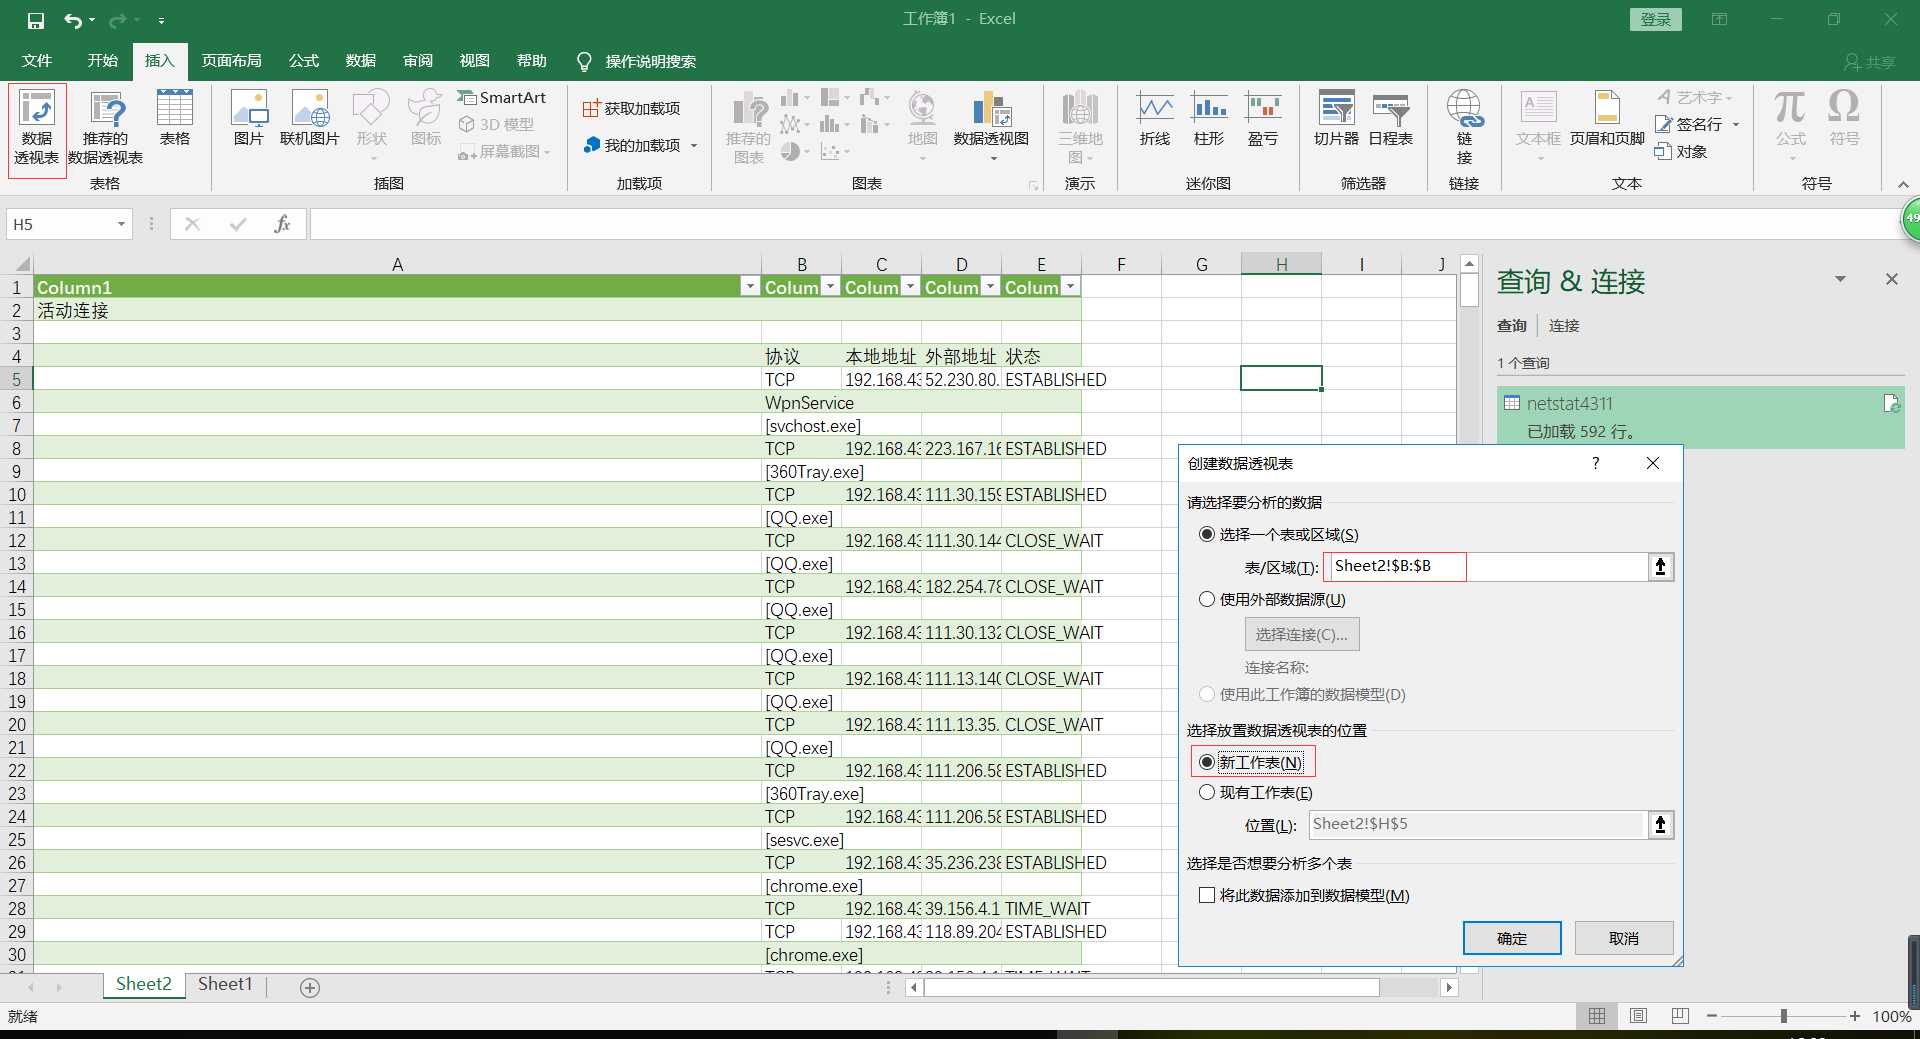
Task: Click the 共享 share button
Action: click(x=1870, y=62)
